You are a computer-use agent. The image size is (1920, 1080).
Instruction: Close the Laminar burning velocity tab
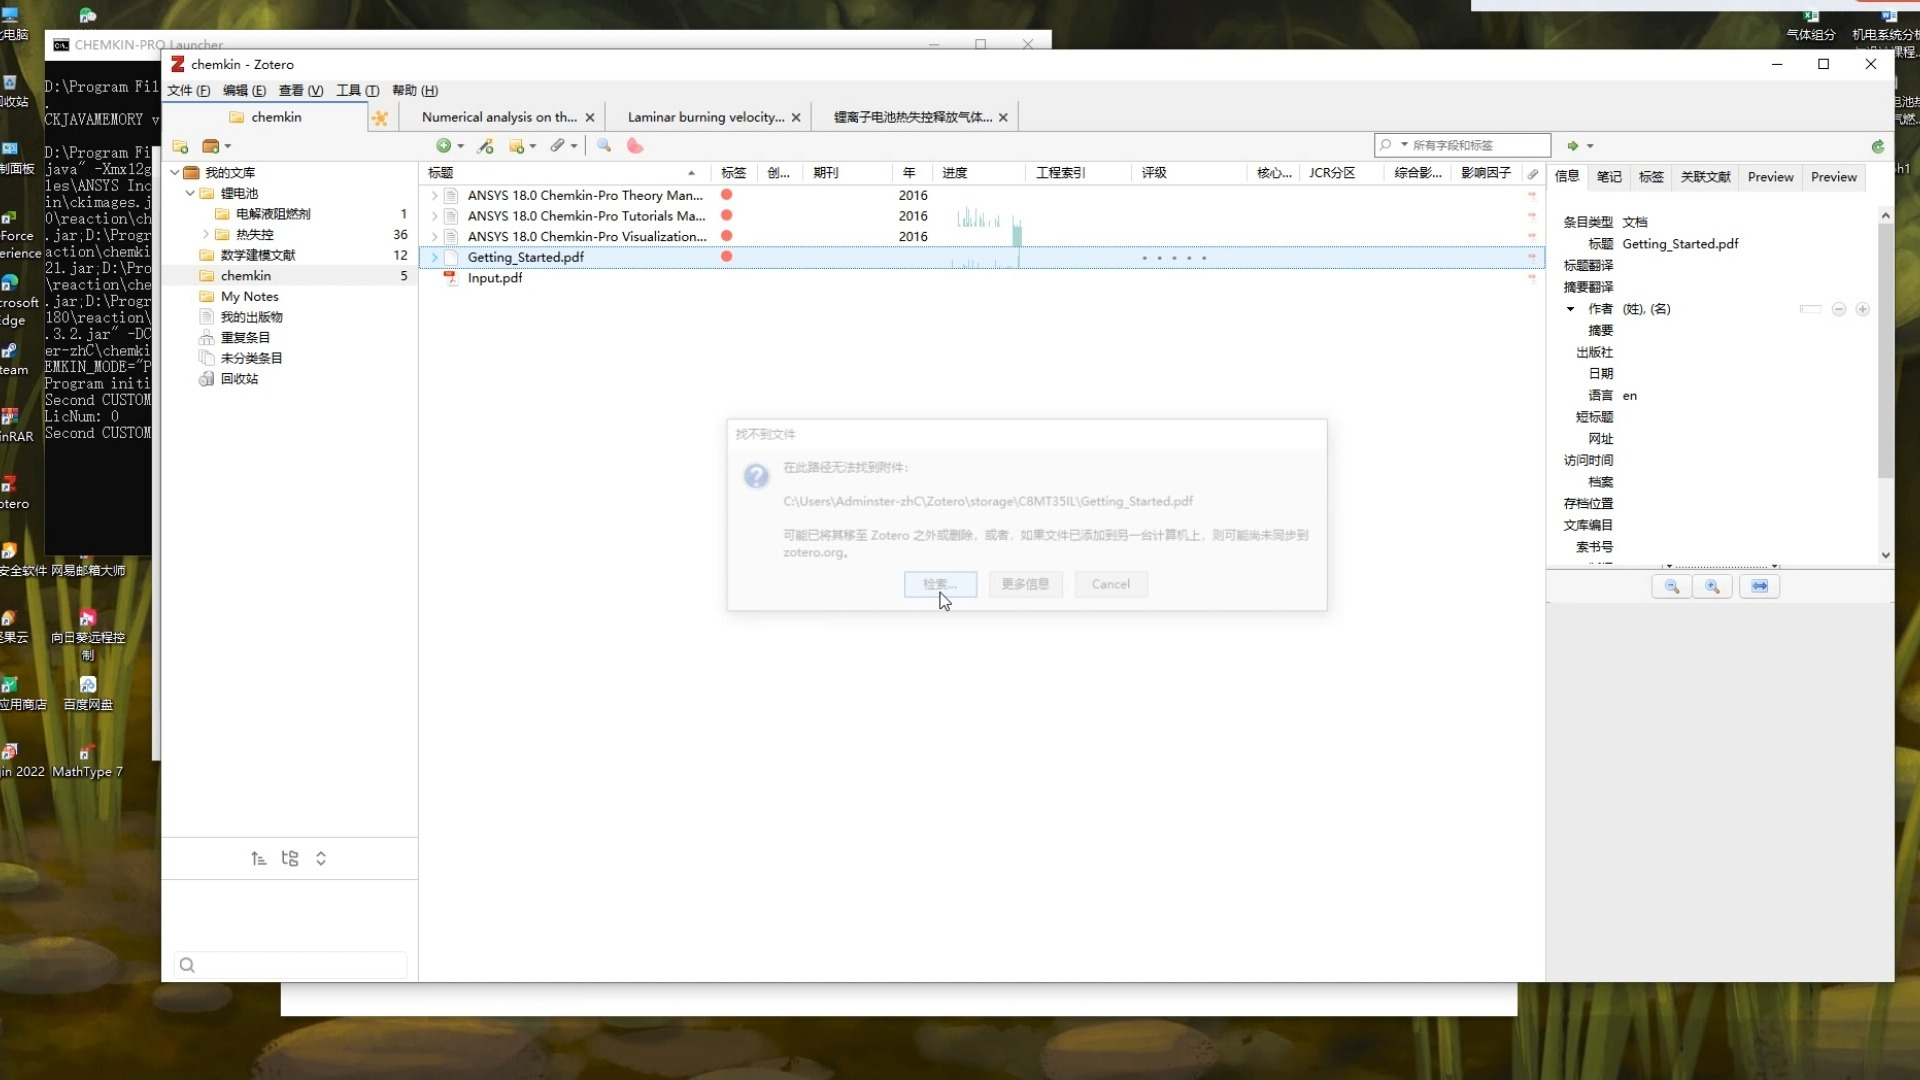pos(796,117)
